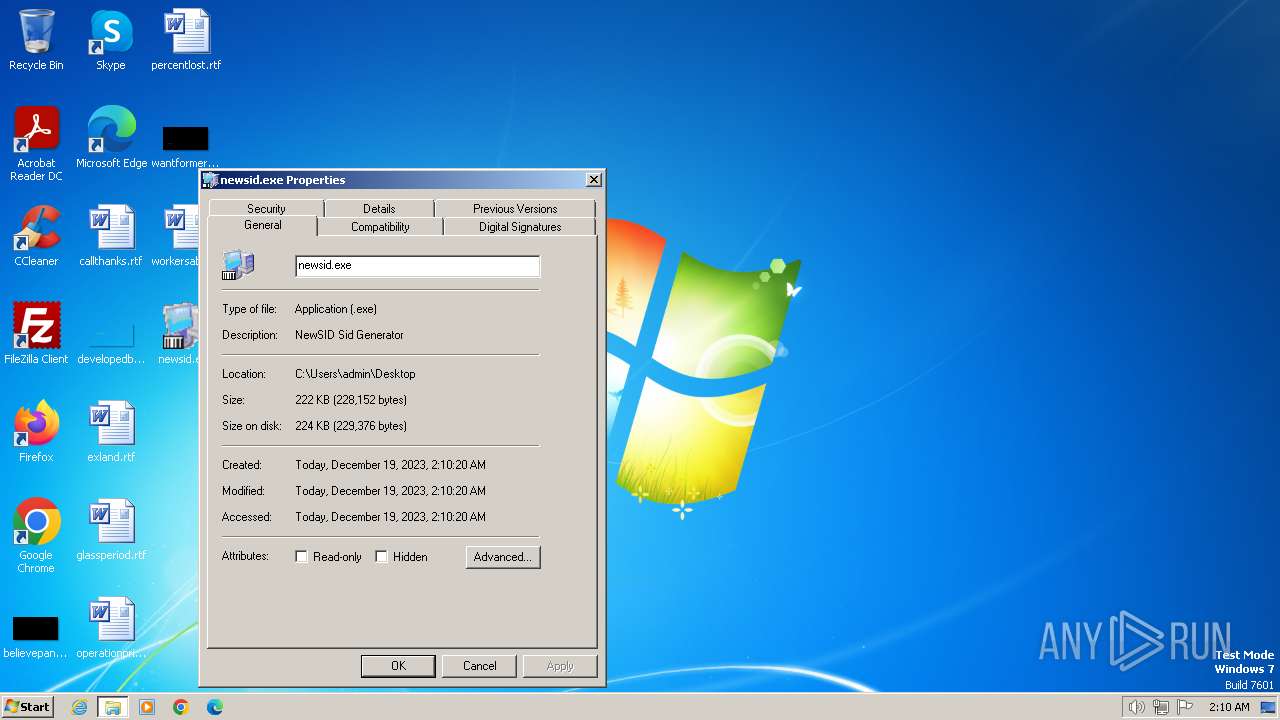Open Windows Media Player taskbar icon
Image resolution: width=1280 pixels, height=720 pixels.
pyautogui.click(x=147, y=707)
